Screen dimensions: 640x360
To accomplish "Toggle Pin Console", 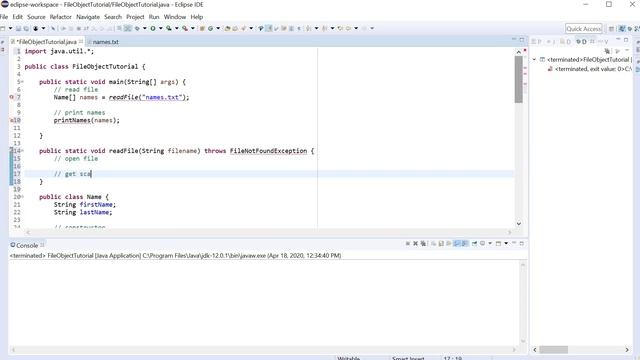I will (474, 244).
